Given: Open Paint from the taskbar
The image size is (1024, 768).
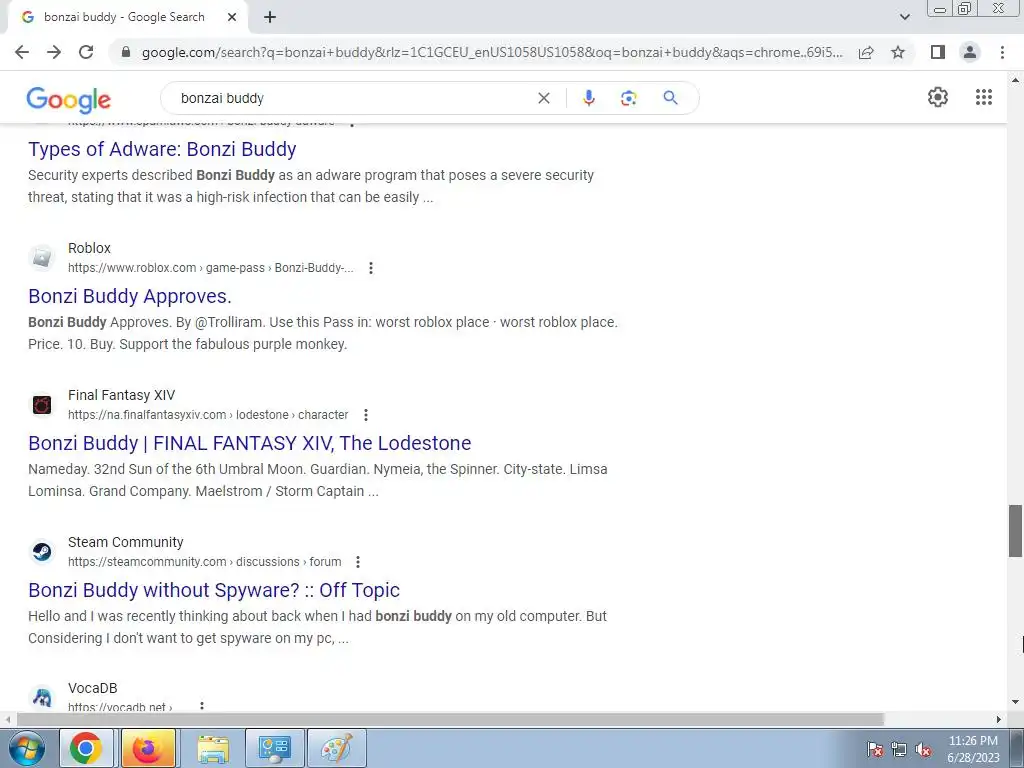Looking at the screenshot, I should [337, 748].
